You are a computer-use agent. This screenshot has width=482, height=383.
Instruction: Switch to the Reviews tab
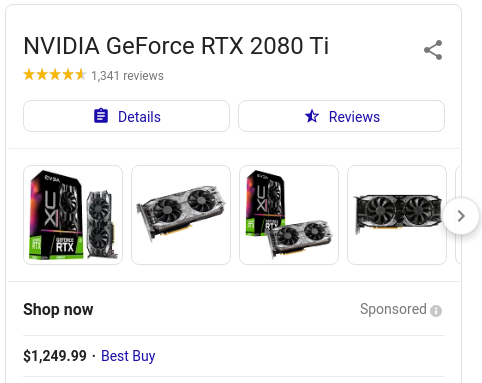(341, 116)
